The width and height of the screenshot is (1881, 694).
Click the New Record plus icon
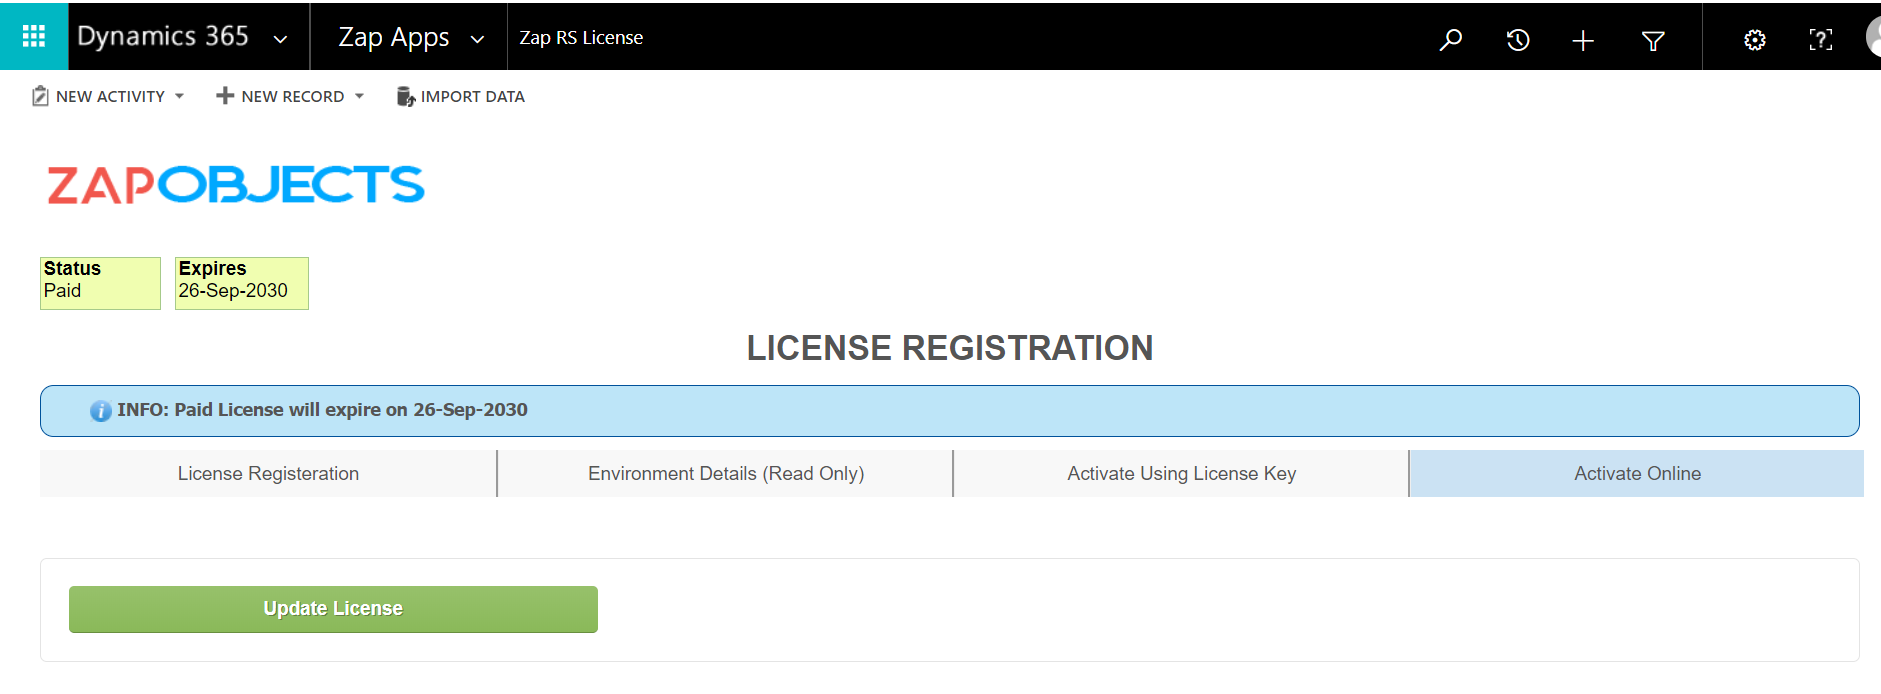coord(225,96)
